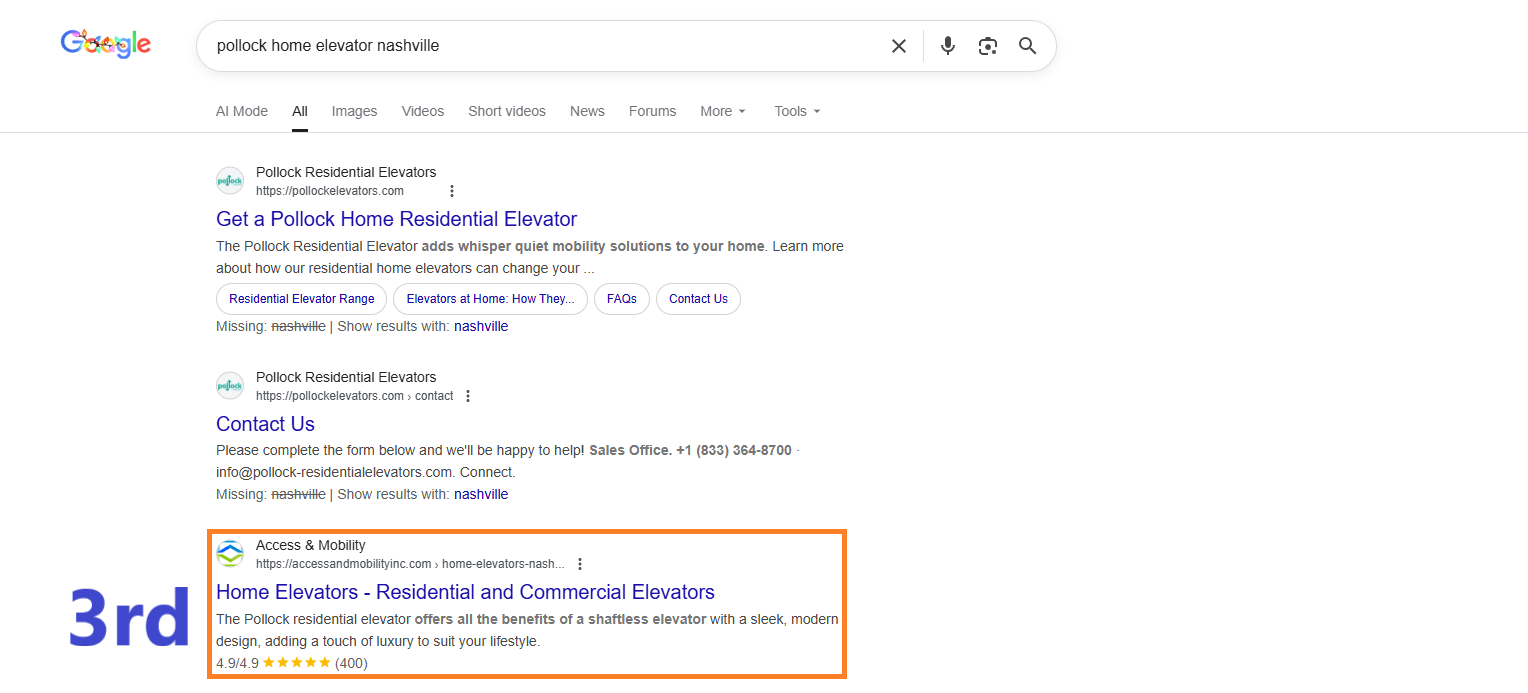
Task: Click the (400) review count
Action: [351, 663]
